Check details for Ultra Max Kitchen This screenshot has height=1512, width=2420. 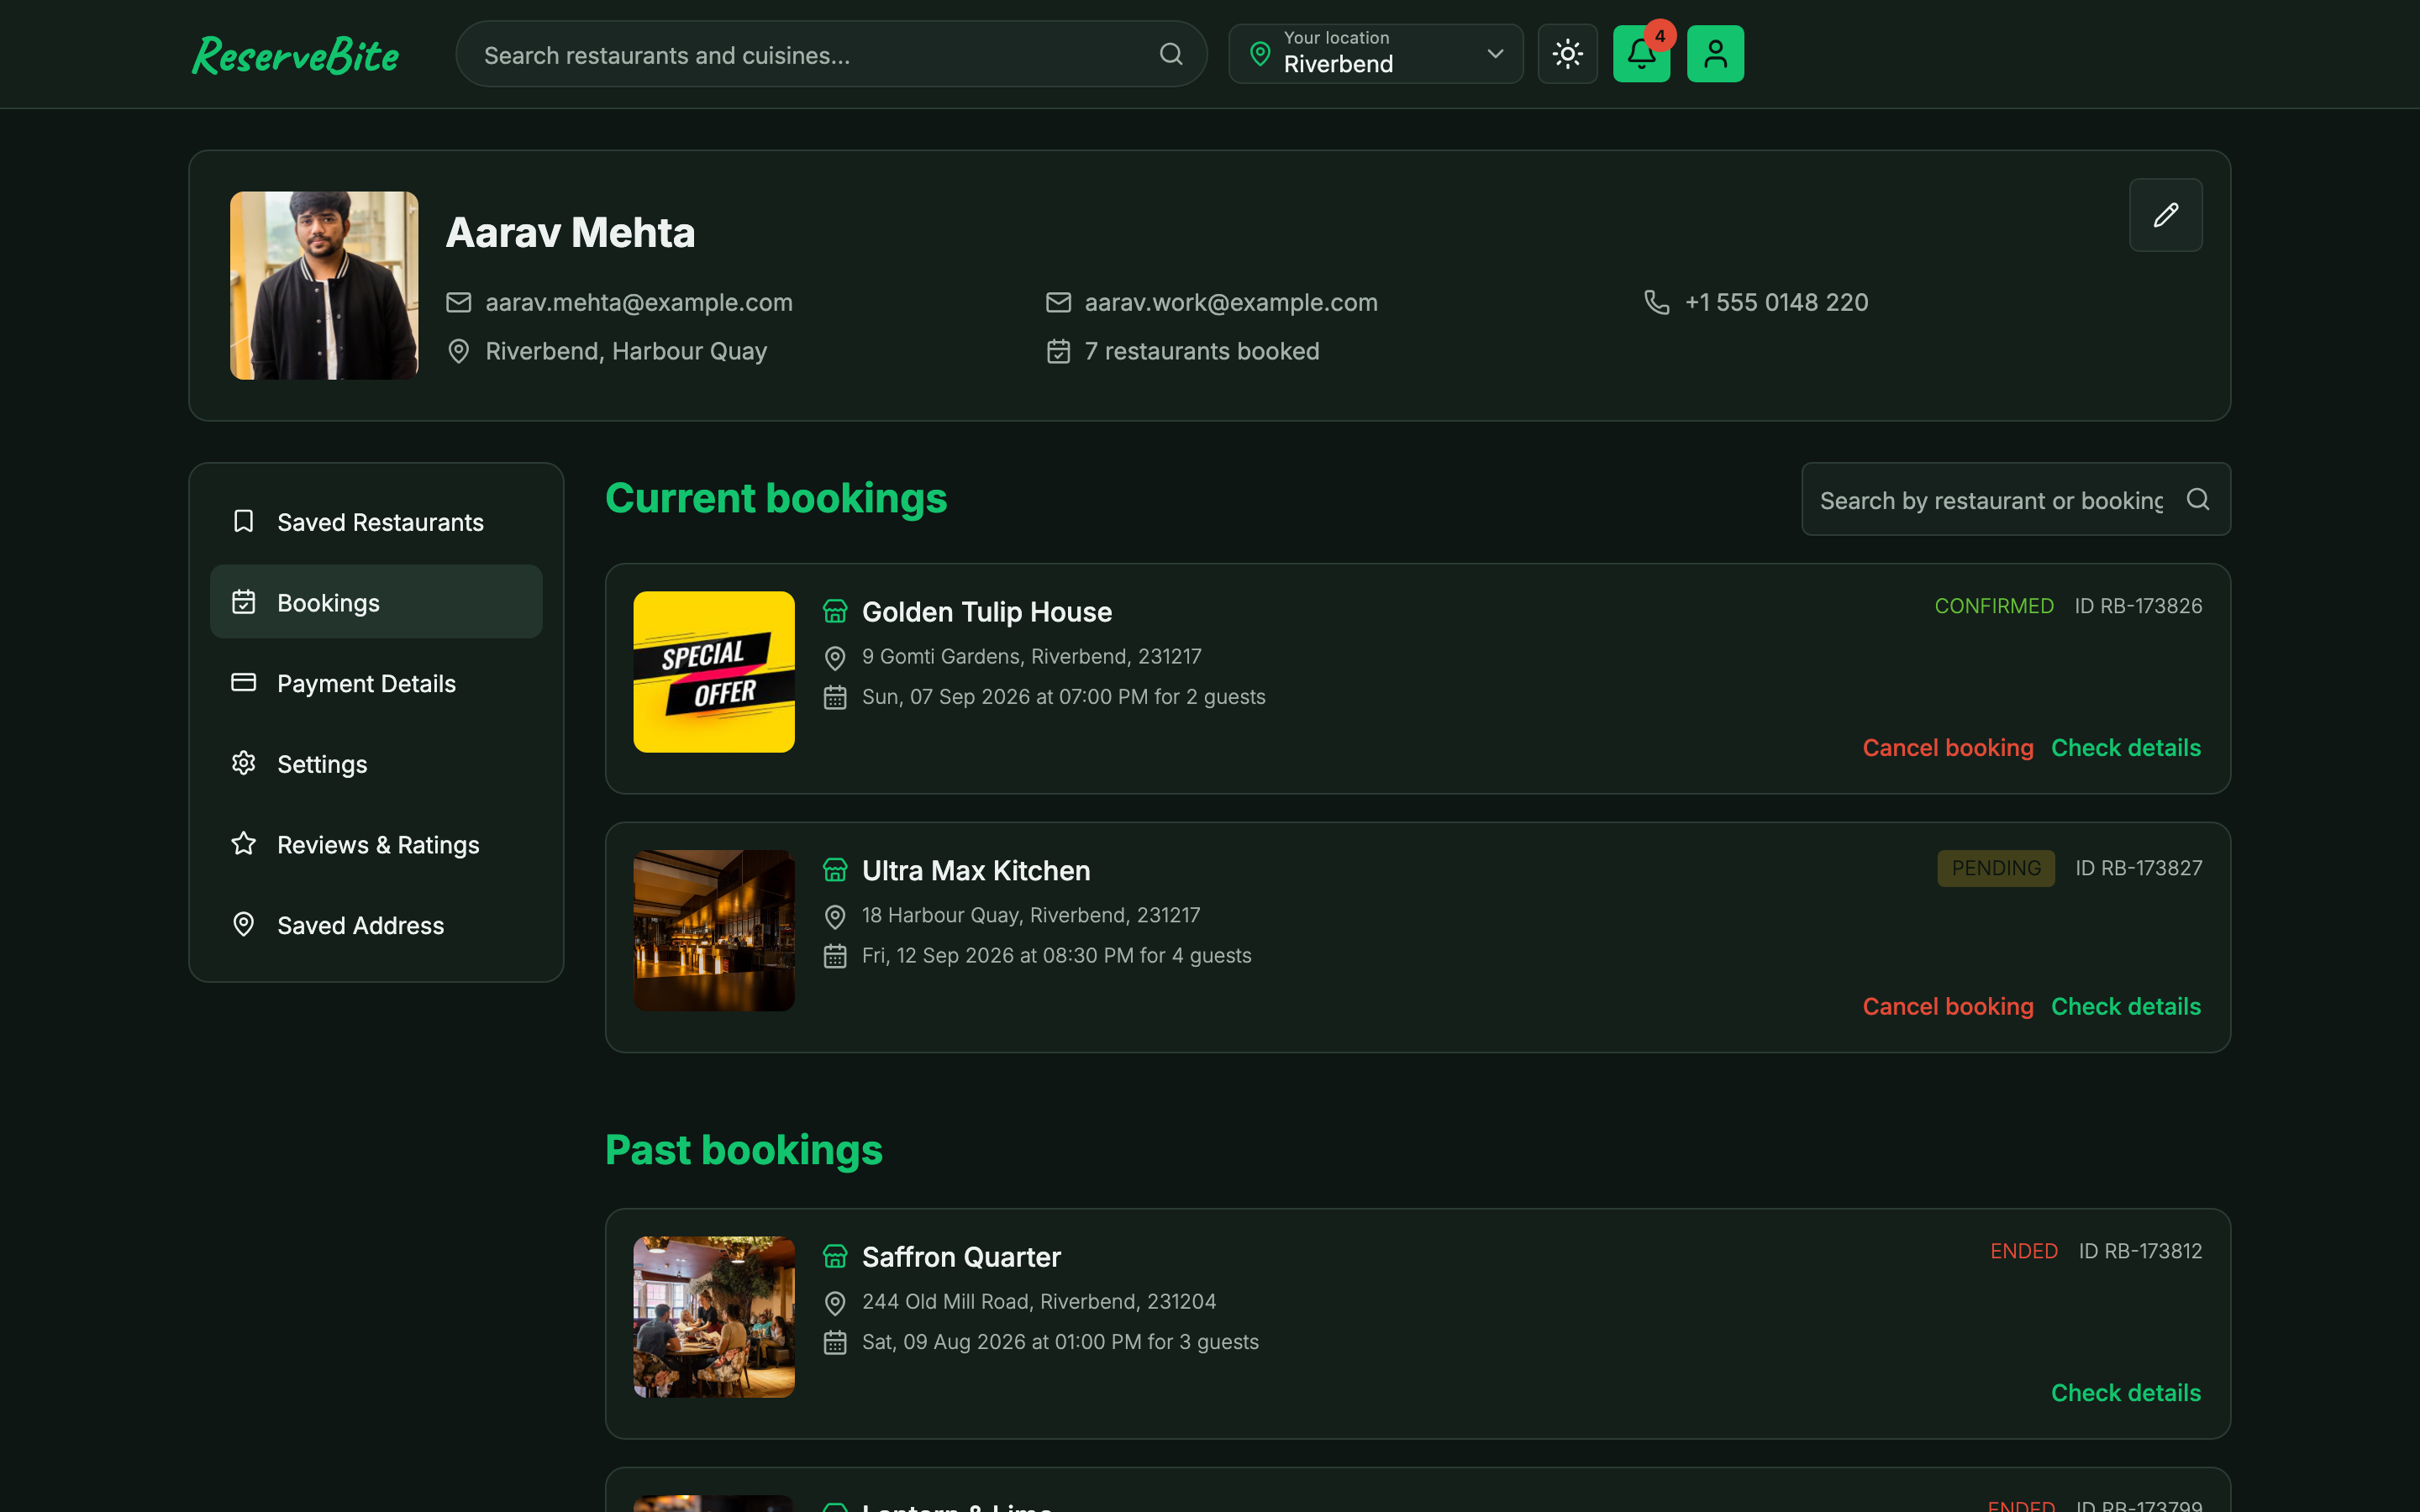(x=2126, y=1007)
